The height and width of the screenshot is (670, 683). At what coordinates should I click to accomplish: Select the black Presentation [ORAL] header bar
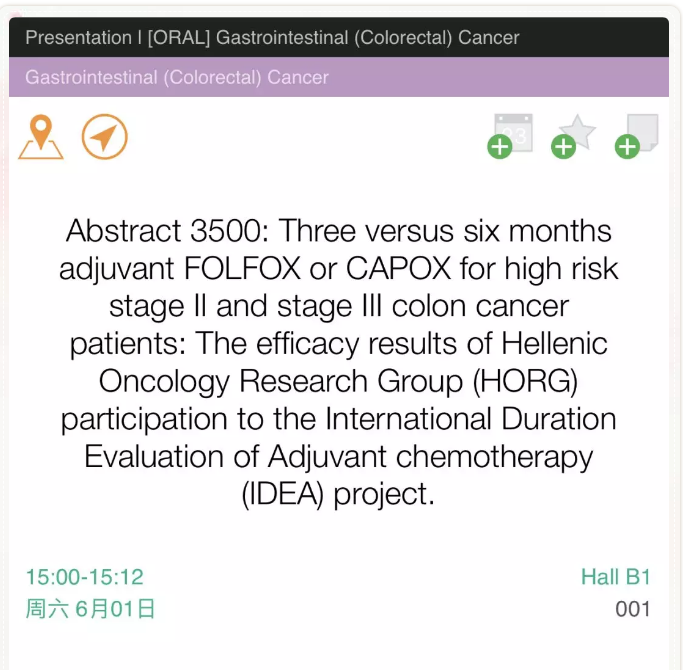pos(339,37)
